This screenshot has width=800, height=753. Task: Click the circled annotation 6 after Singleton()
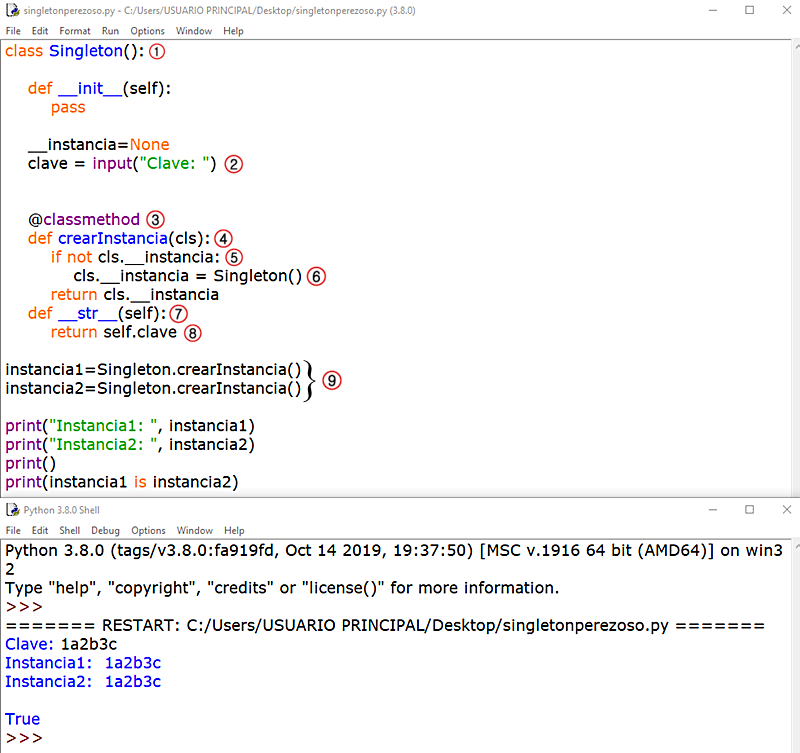click(316, 276)
